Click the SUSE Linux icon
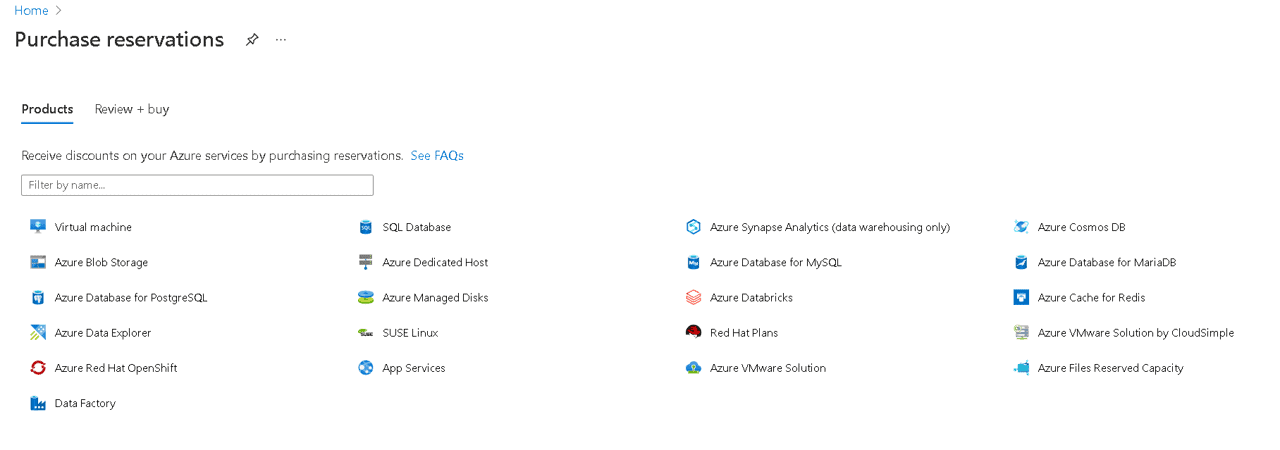 tap(366, 332)
